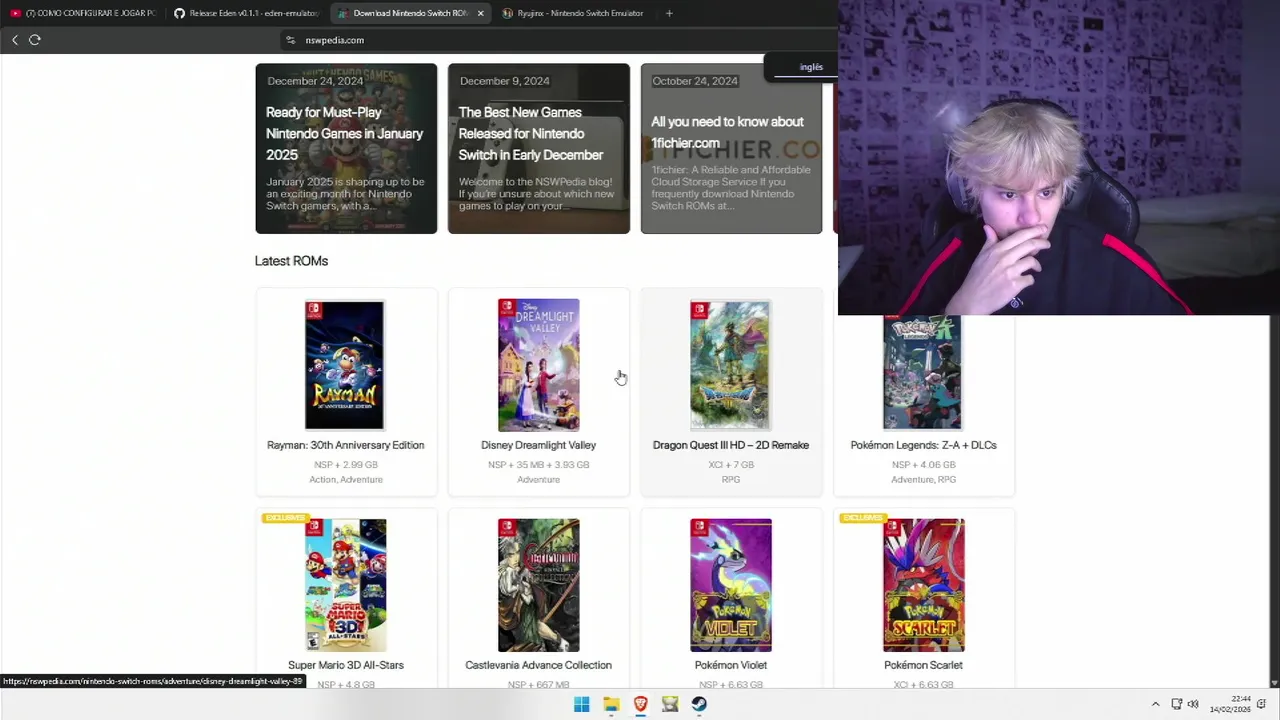This screenshot has height=720, width=1280.
Task: Click the Rayman: 30th Anniversary Edition title
Action: [346, 445]
